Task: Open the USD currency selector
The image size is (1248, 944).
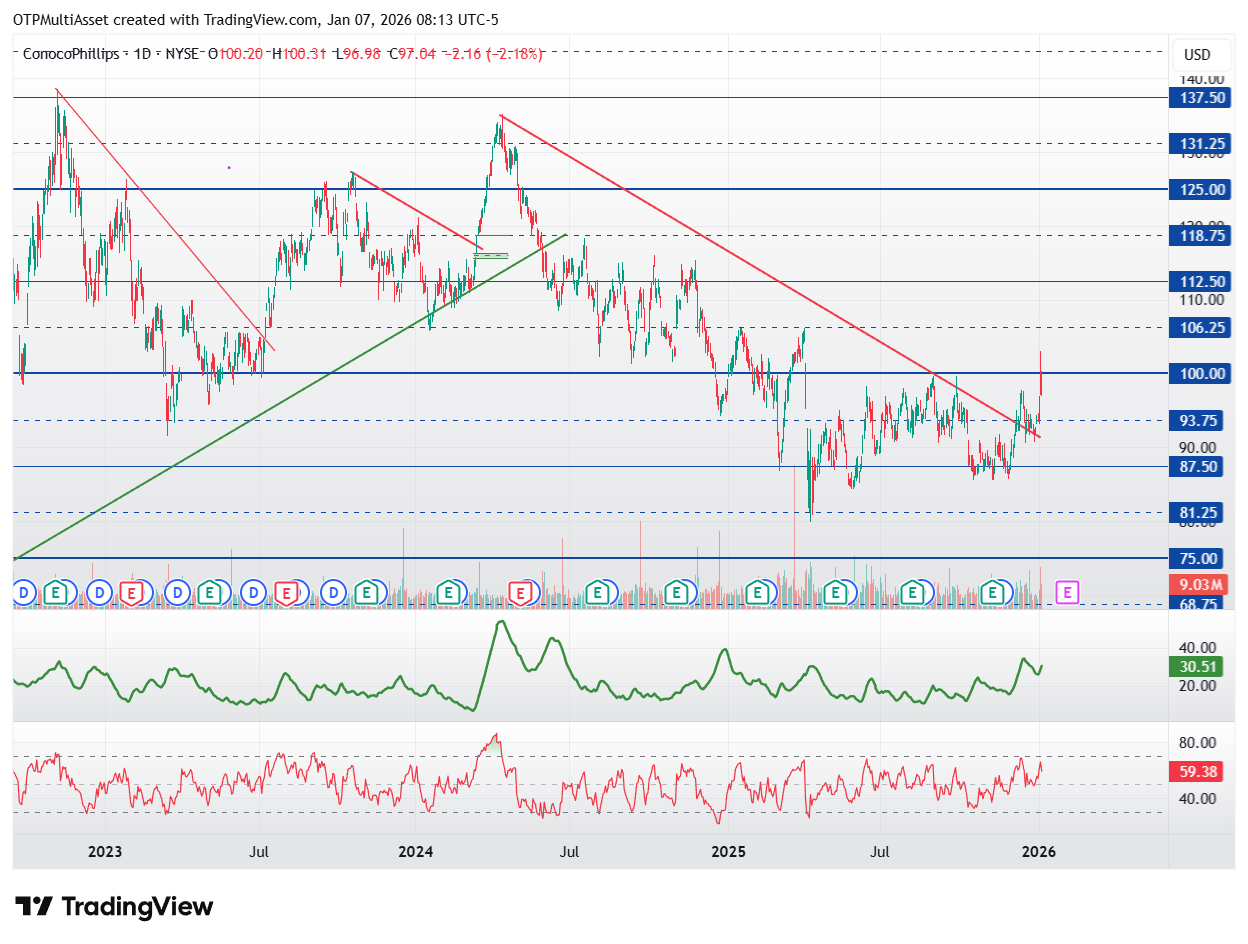Action: (x=1196, y=55)
